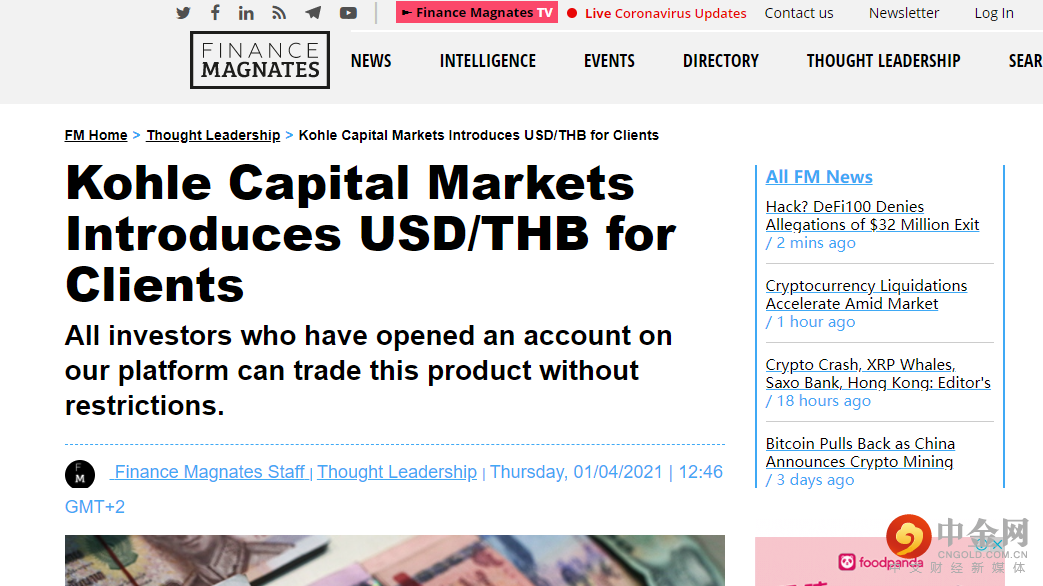Close the foodpanda ad with X
1043x586 pixels.
coord(998,545)
